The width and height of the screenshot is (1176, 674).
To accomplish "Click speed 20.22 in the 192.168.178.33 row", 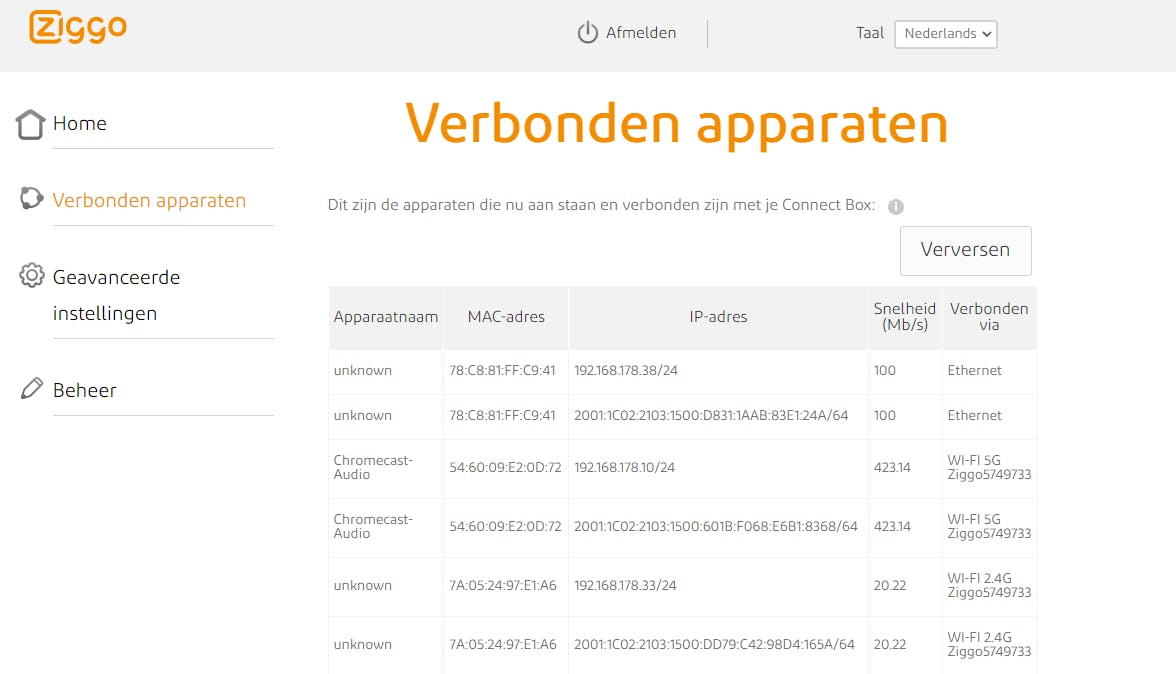I will click(890, 586).
